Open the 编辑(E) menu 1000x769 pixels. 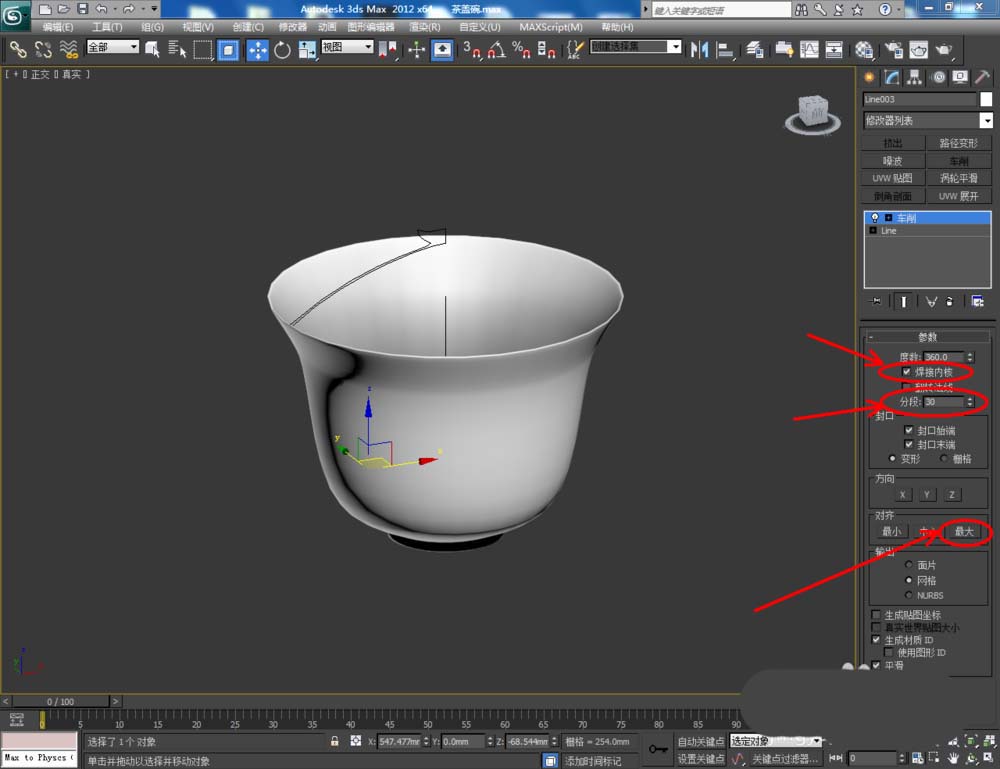pos(58,27)
